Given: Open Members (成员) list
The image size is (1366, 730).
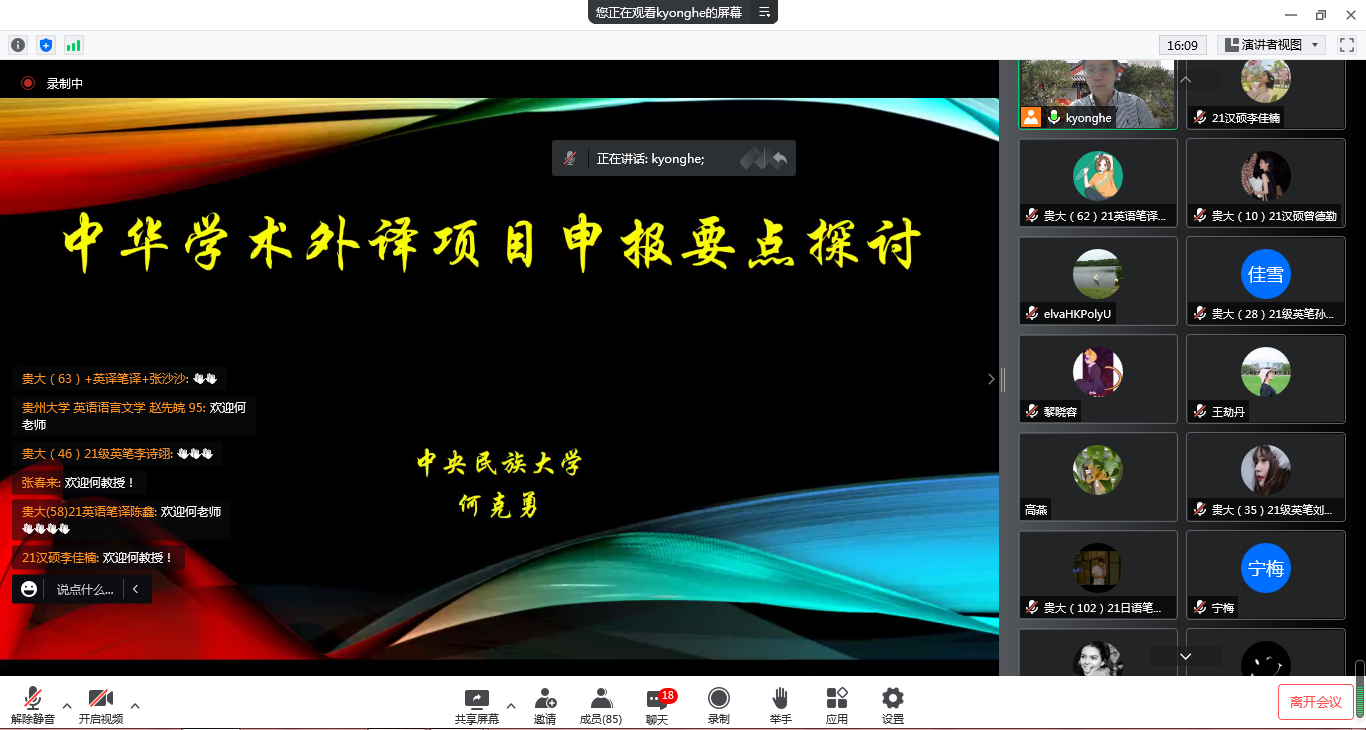Looking at the screenshot, I should click(601, 706).
